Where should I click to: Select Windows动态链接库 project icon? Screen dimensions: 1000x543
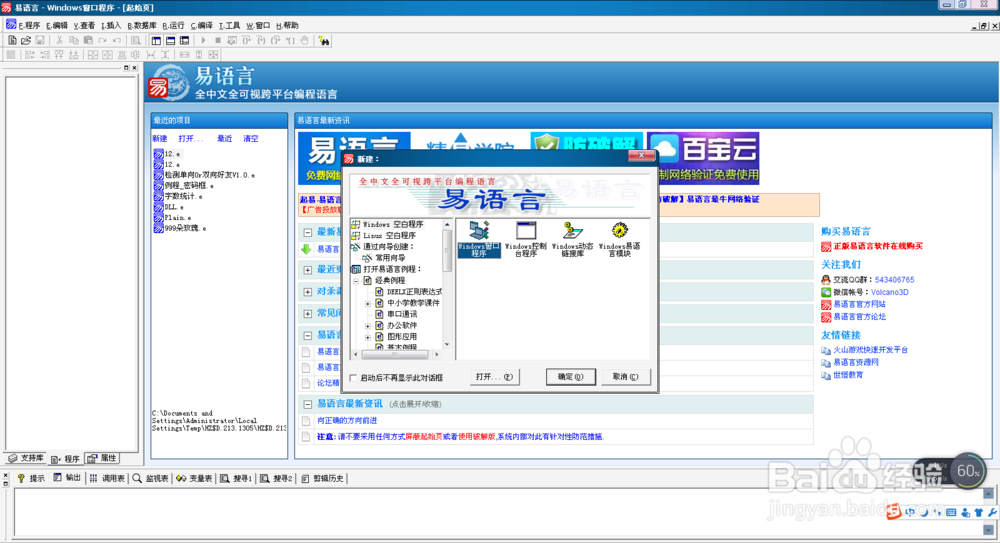pos(572,239)
